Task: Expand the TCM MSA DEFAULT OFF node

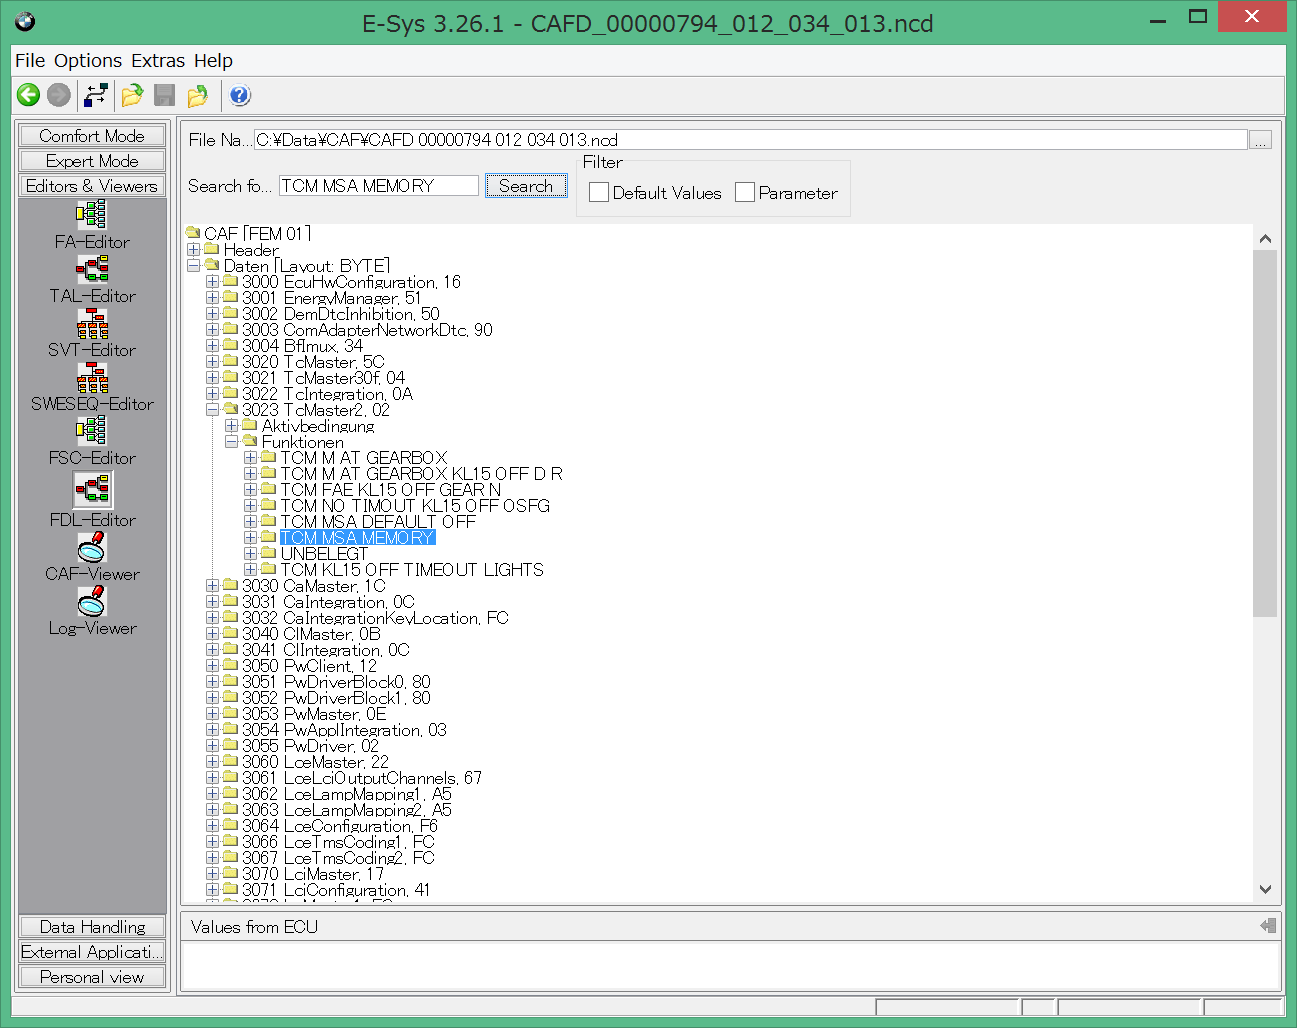Action: coord(251,522)
